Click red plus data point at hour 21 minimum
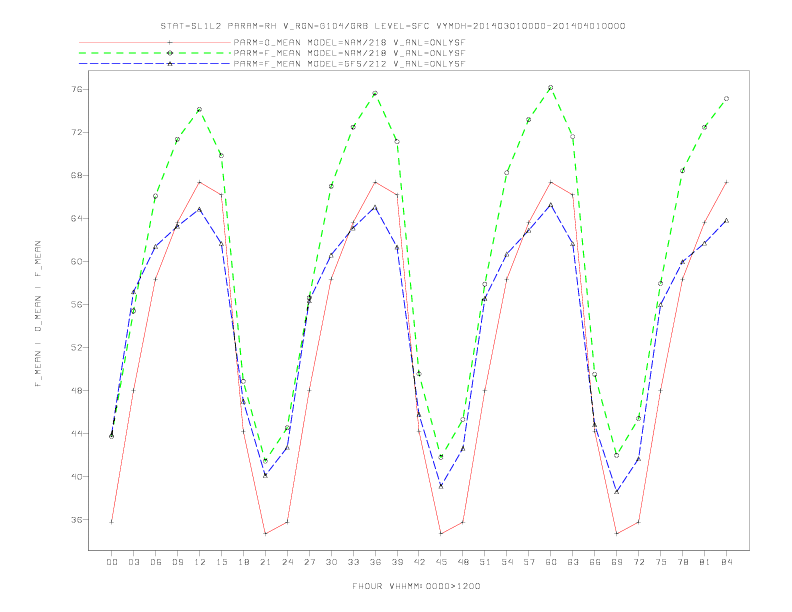The height and width of the screenshot is (612, 792). tap(265, 534)
